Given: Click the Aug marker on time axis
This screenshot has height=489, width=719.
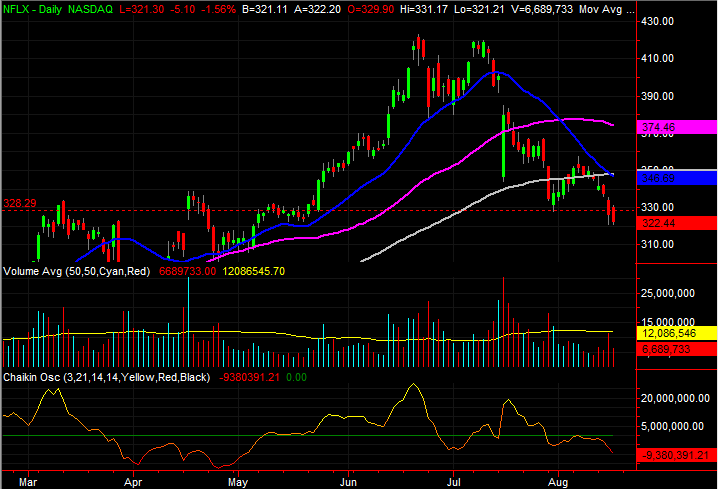Looking at the screenshot, I should coord(558,482).
